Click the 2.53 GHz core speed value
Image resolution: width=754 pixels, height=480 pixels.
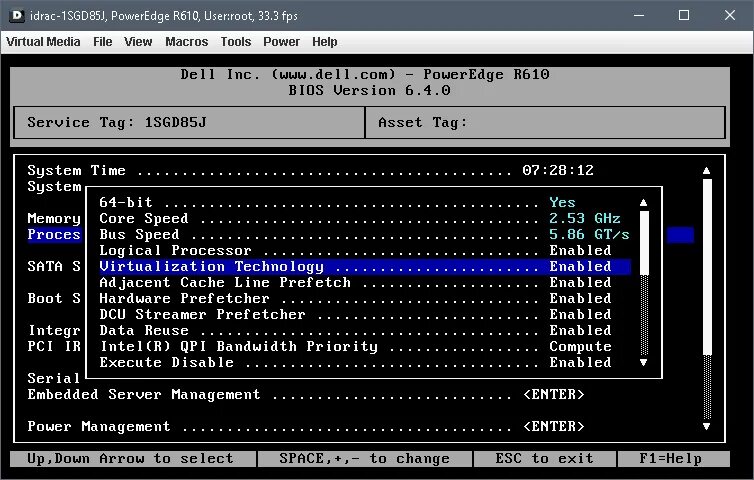click(585, 218)
